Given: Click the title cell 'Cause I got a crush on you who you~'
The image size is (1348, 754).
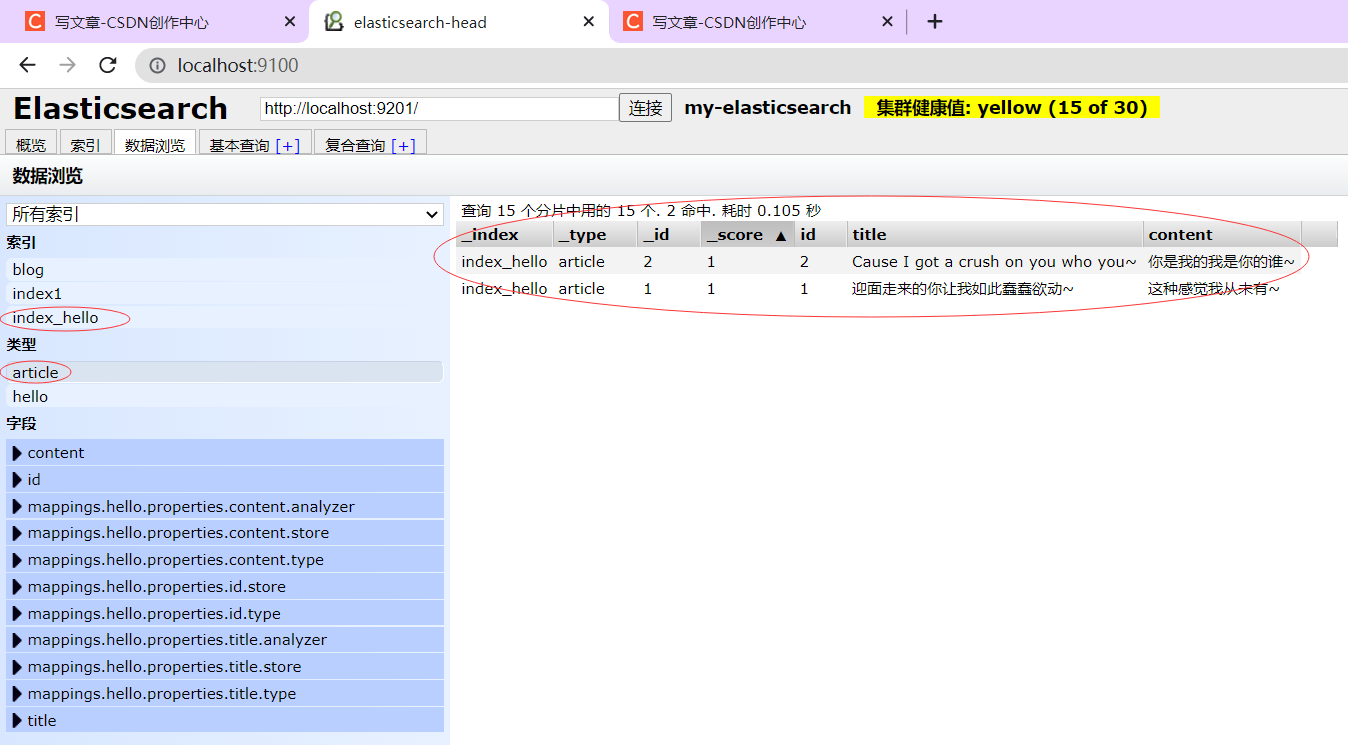Looking at the screenshot, I should point(994,262).
